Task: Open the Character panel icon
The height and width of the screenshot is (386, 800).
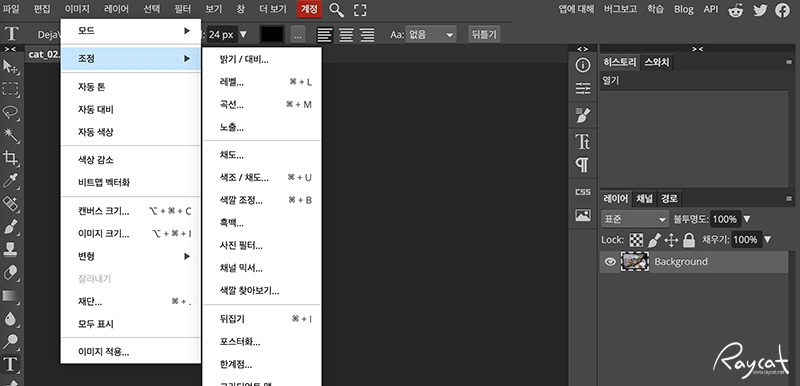Action: tap(583, 141)
